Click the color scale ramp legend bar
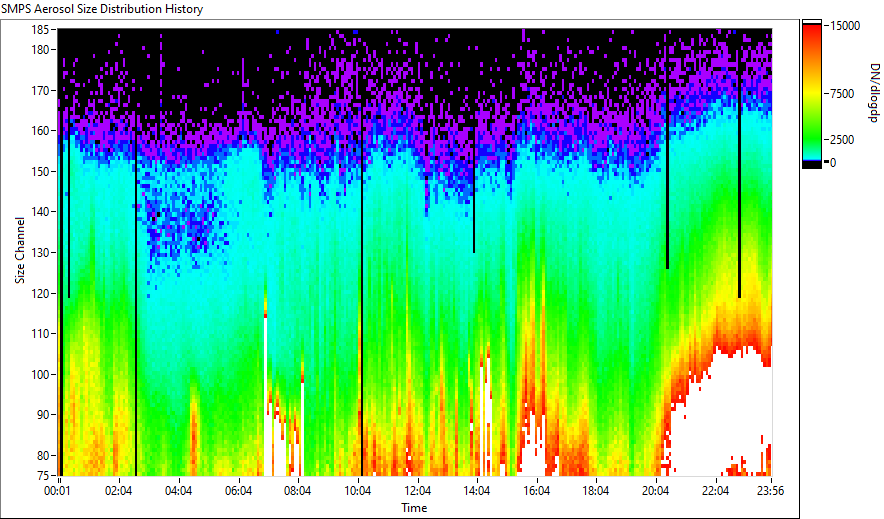 (x=812, y=94)
